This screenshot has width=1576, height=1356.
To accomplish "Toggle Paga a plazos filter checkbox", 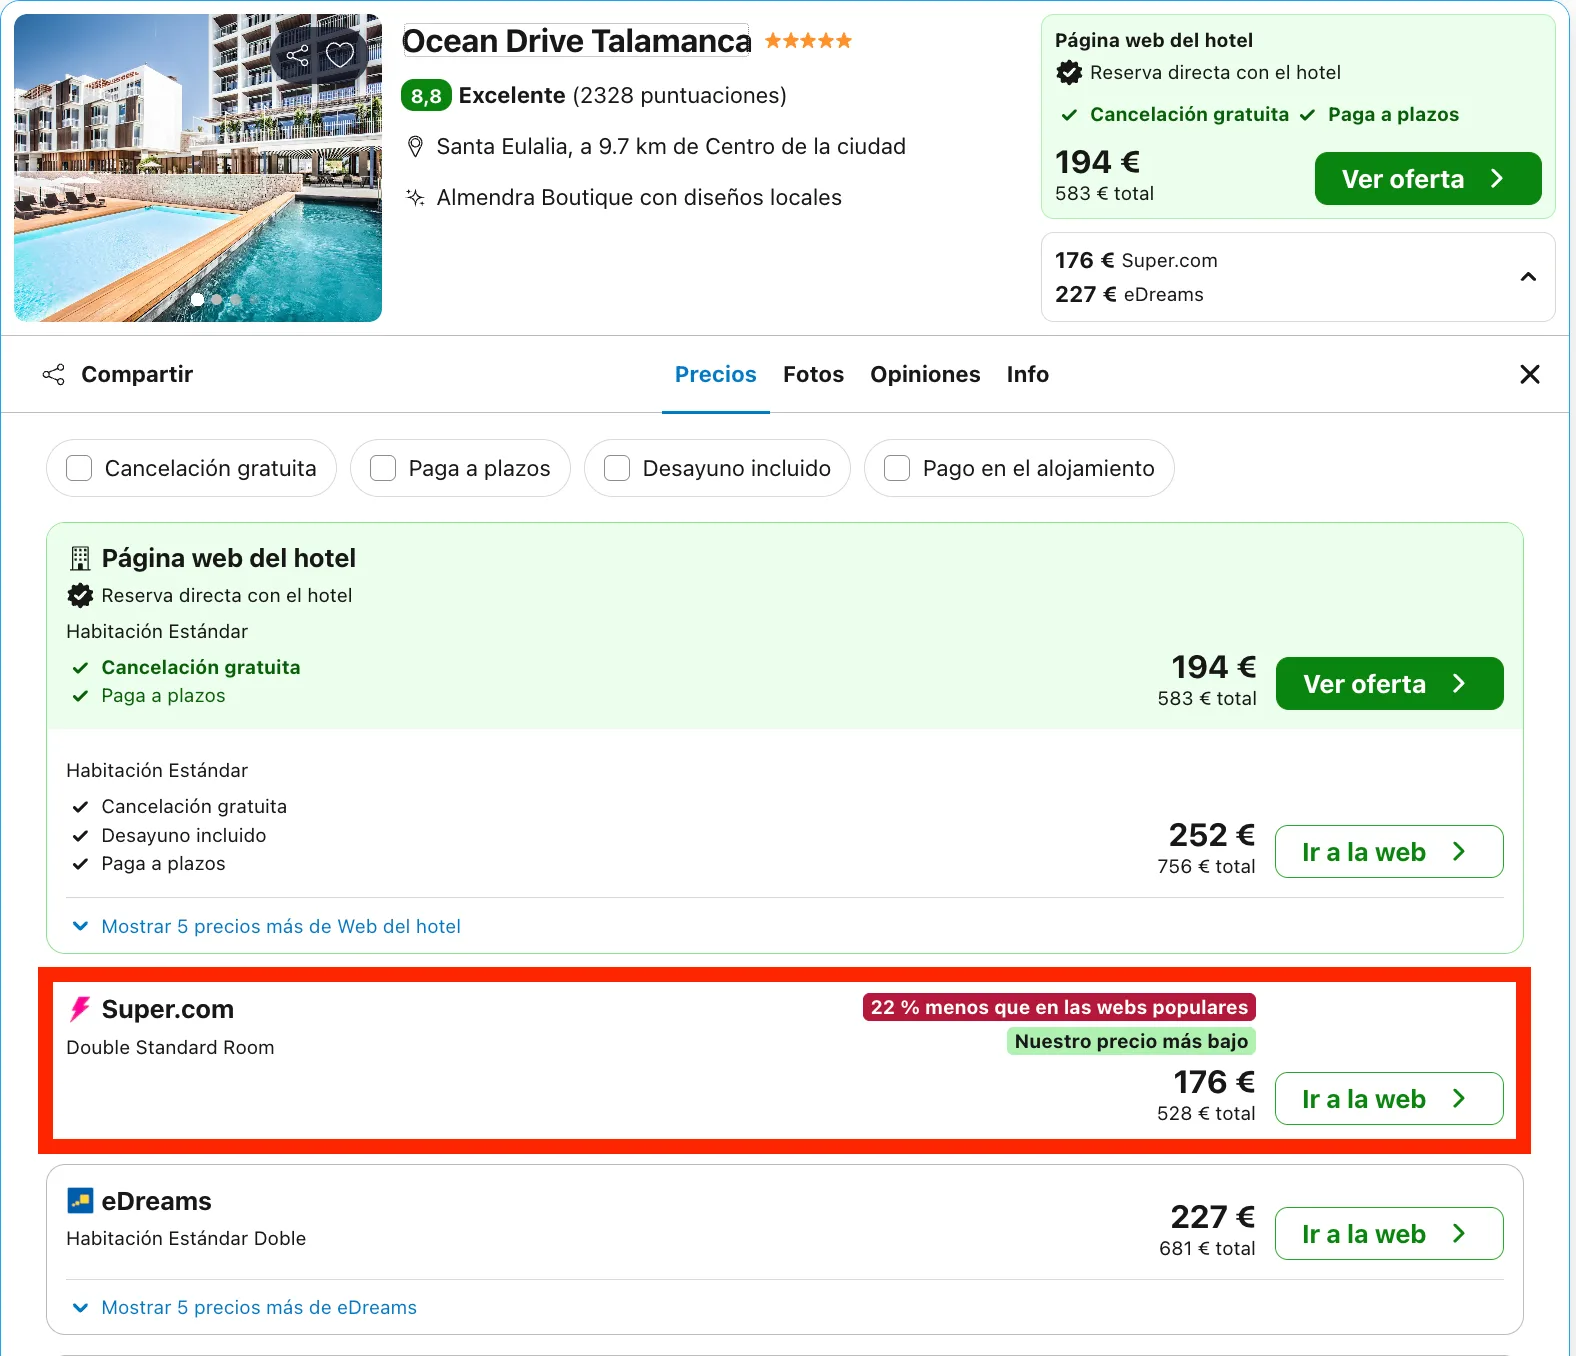I will (x=383, y=468).
